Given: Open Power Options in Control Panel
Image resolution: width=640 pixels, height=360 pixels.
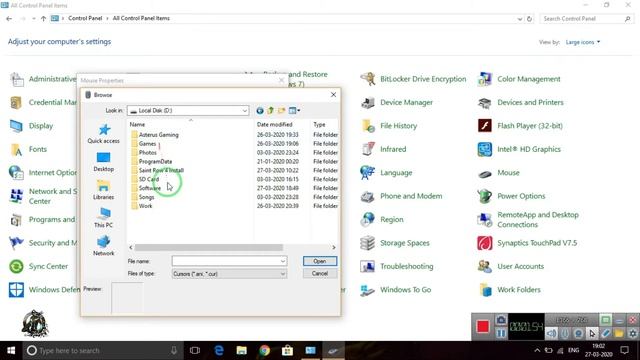Looking at the screenshot, I should point(511,196).
